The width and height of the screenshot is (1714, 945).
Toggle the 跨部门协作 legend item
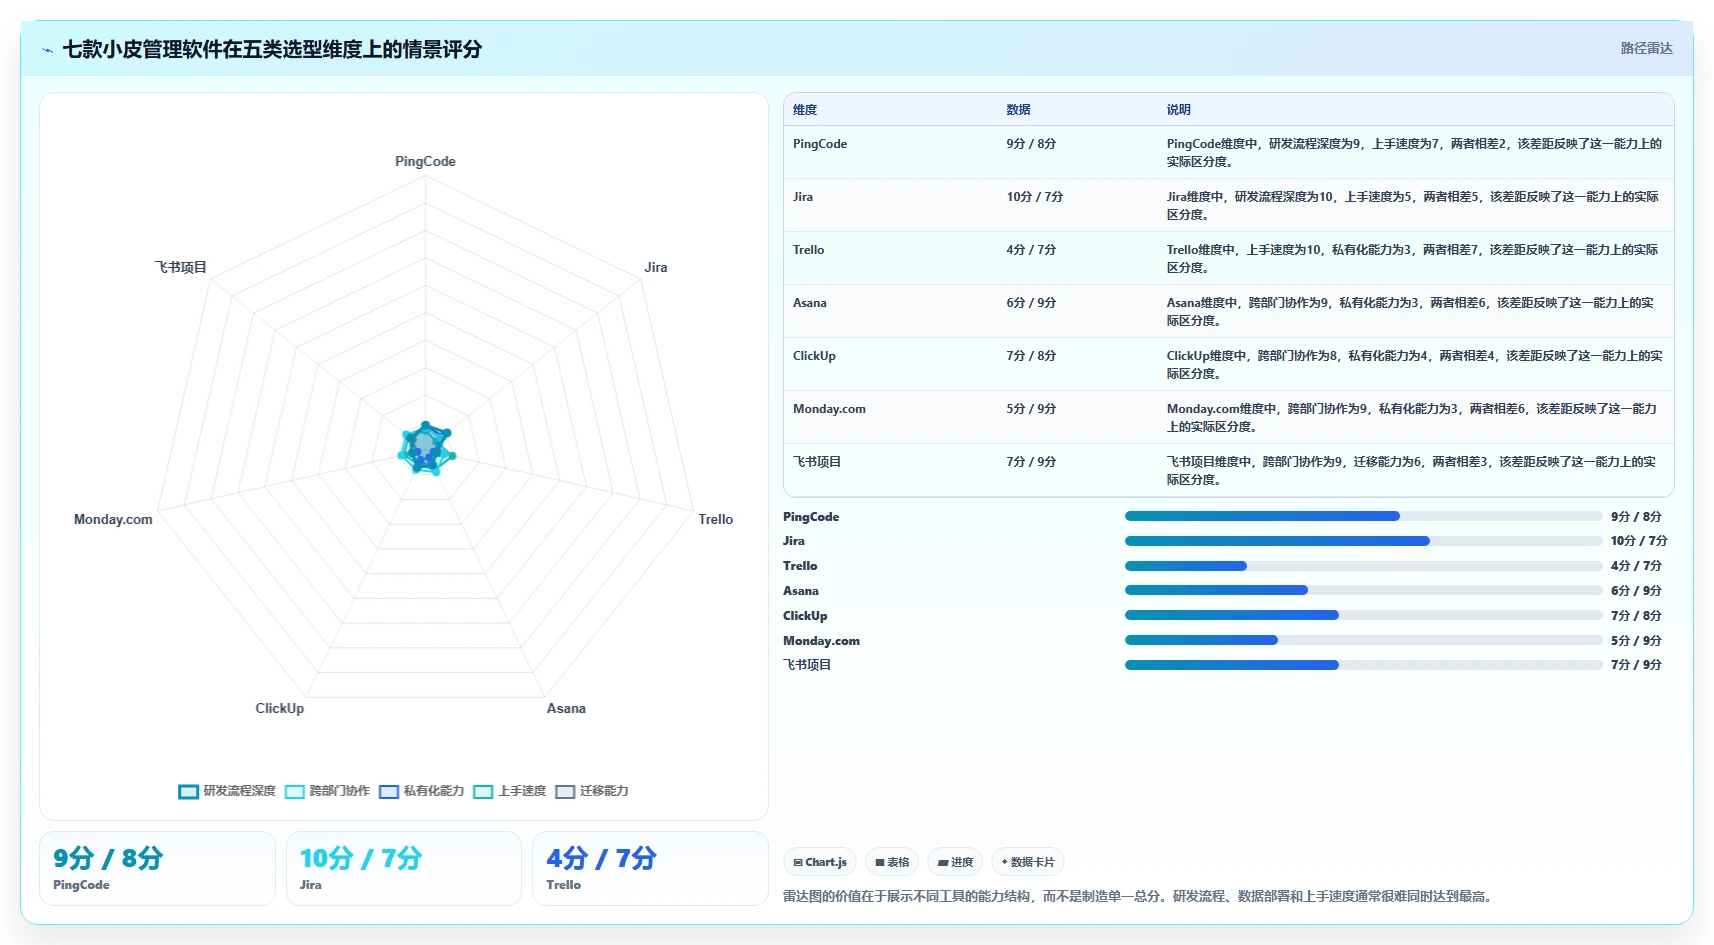point(327,791)
